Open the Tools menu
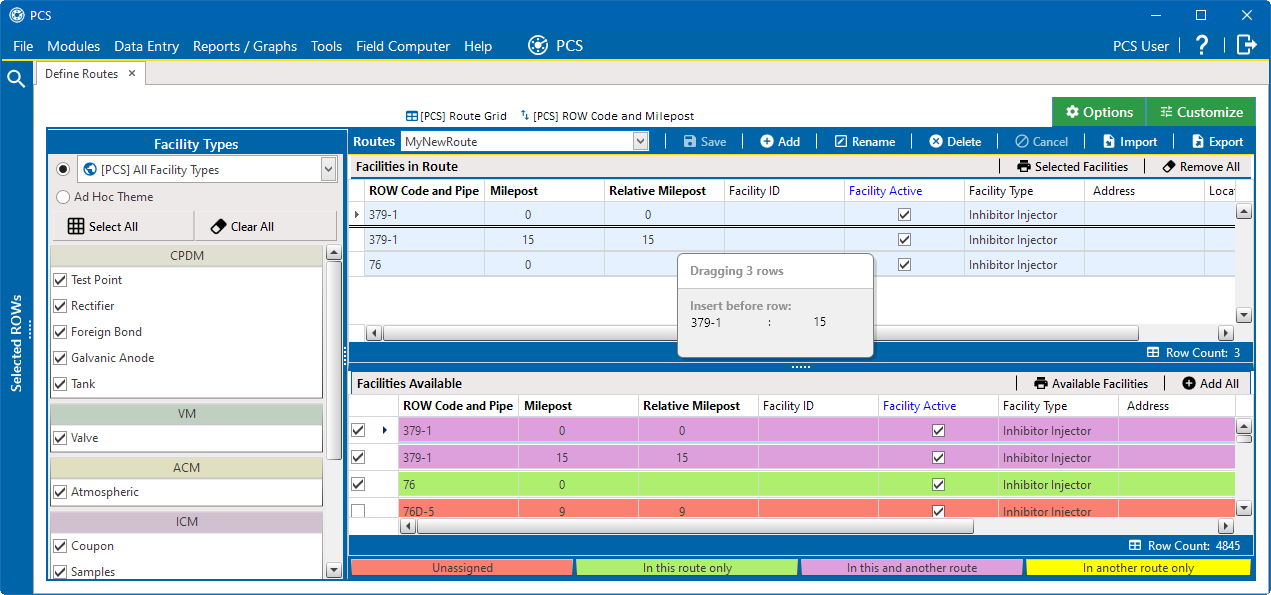This screenshot has height=595, width=1271. coord(326,46)
